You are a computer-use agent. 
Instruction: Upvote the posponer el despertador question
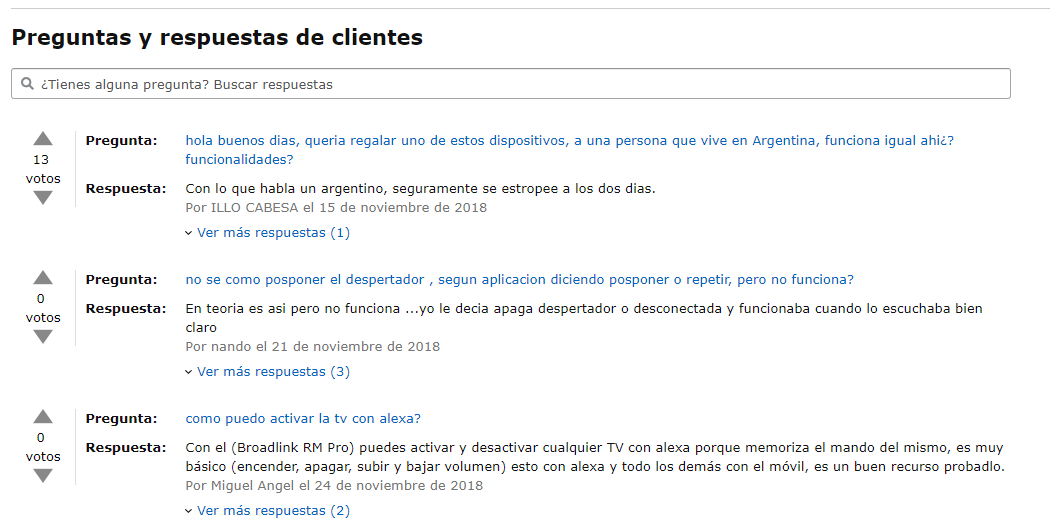(43, 277)
